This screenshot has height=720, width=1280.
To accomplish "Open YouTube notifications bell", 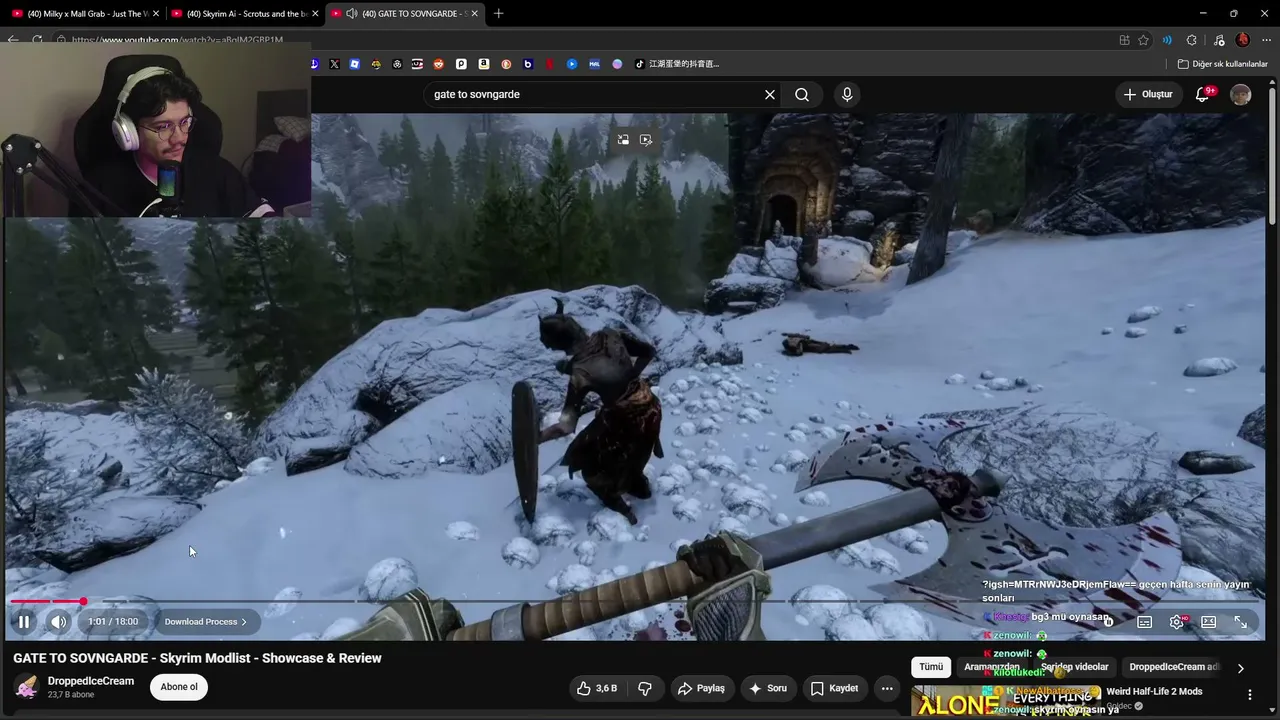I will tap(1204, 94).
